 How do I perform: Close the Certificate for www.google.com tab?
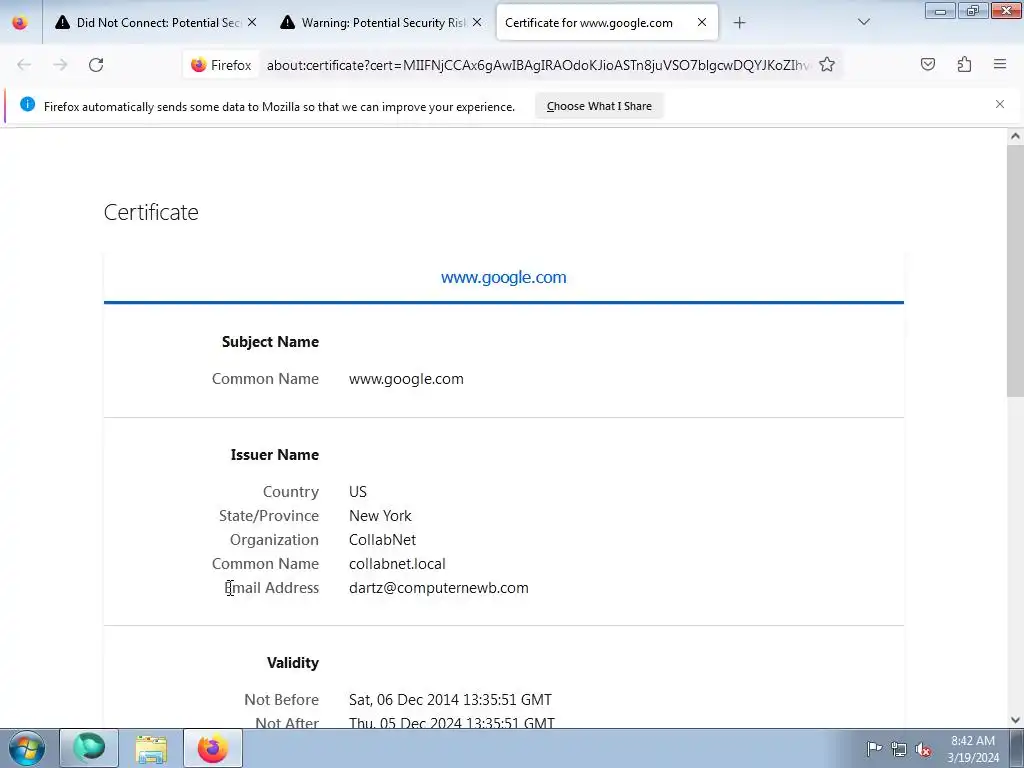702,22
